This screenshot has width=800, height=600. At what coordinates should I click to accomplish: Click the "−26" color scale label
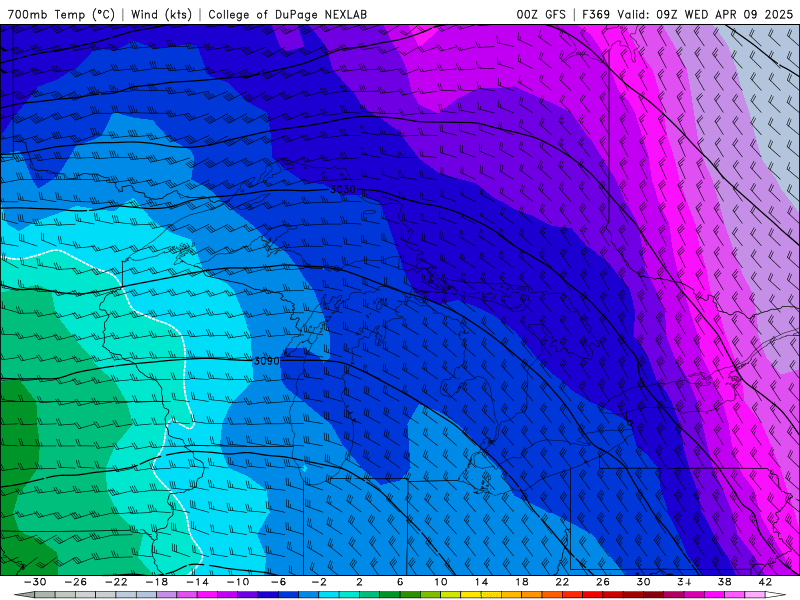76,582
